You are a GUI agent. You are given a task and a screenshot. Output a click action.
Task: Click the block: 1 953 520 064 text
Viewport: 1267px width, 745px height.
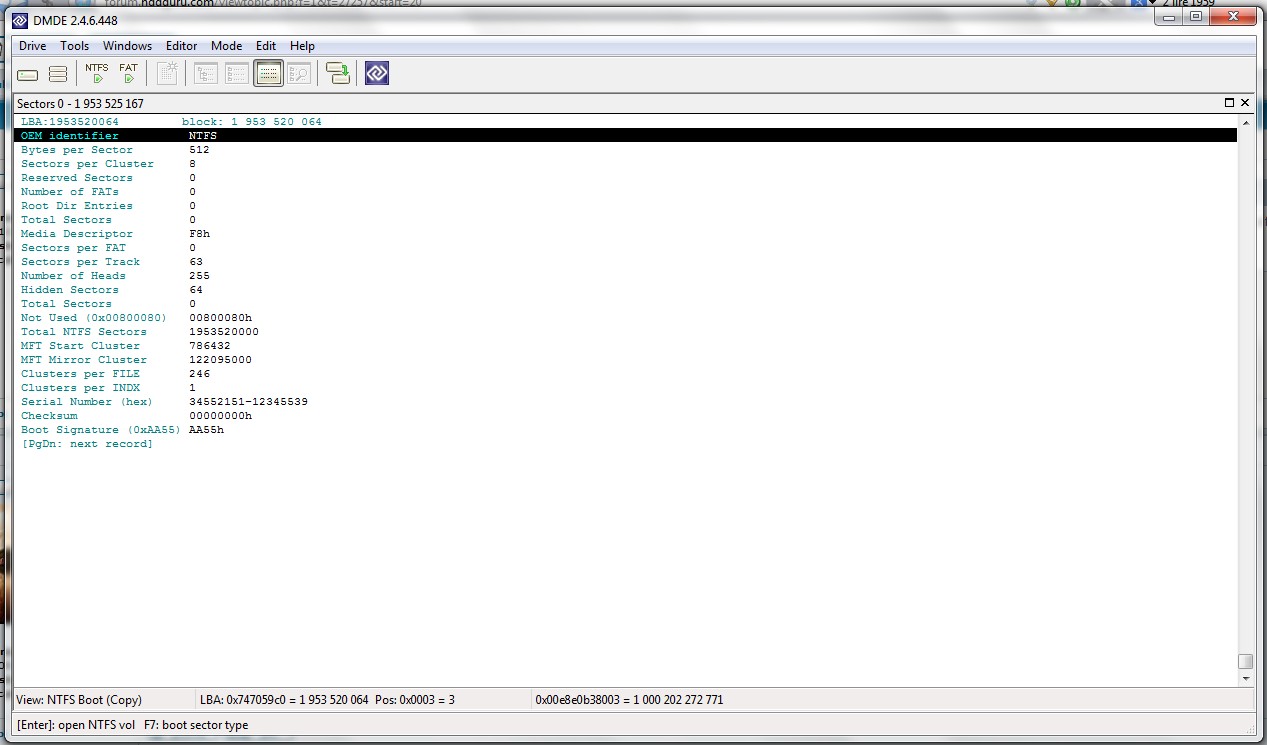tap(252, 122)
